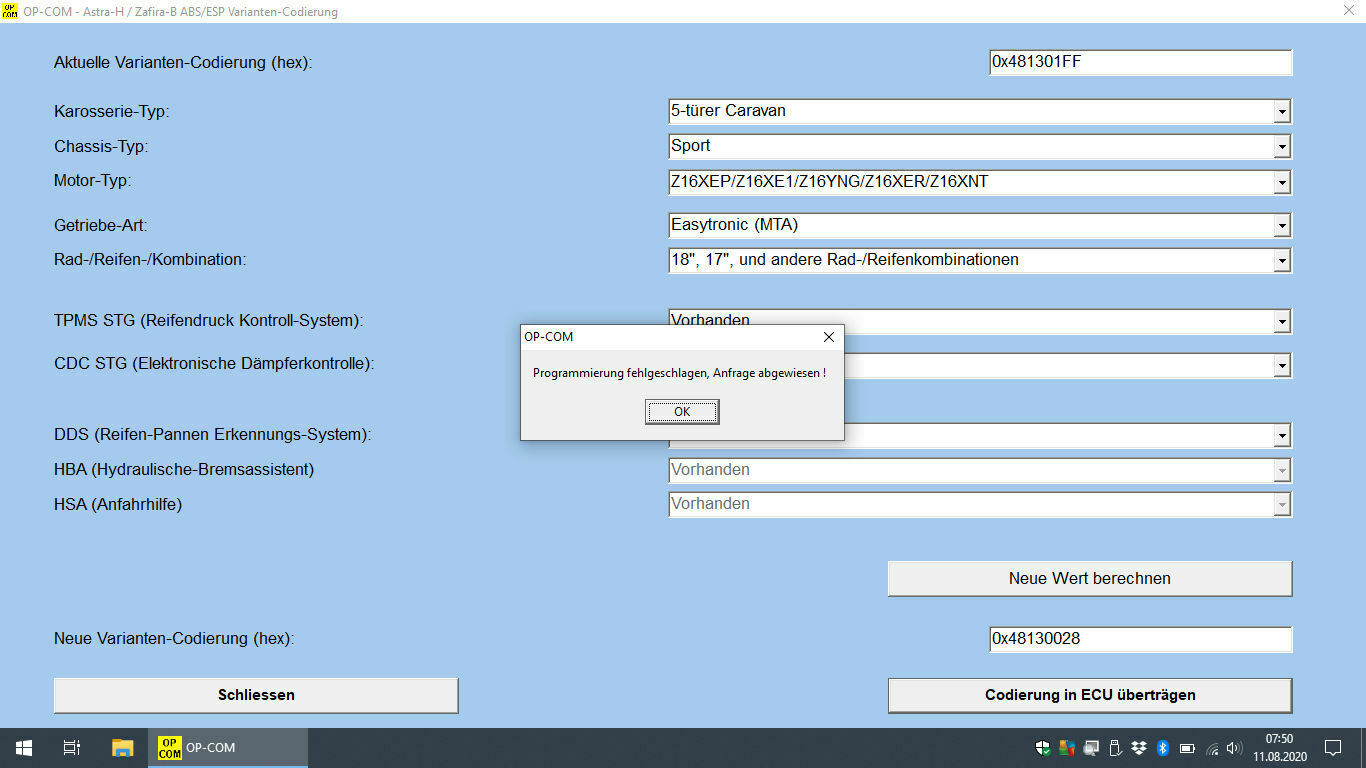The height and width of the screenshot is (768, 1366).
Task: Open File Explorer from the taskbar
Action: (x=122, y=747)
